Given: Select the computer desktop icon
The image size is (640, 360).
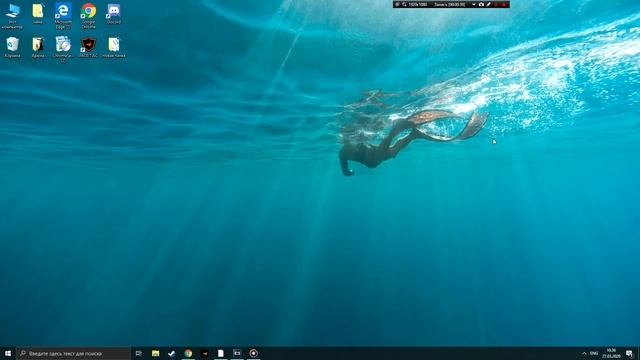Looking at the screenshot, I should click(12, 16).
